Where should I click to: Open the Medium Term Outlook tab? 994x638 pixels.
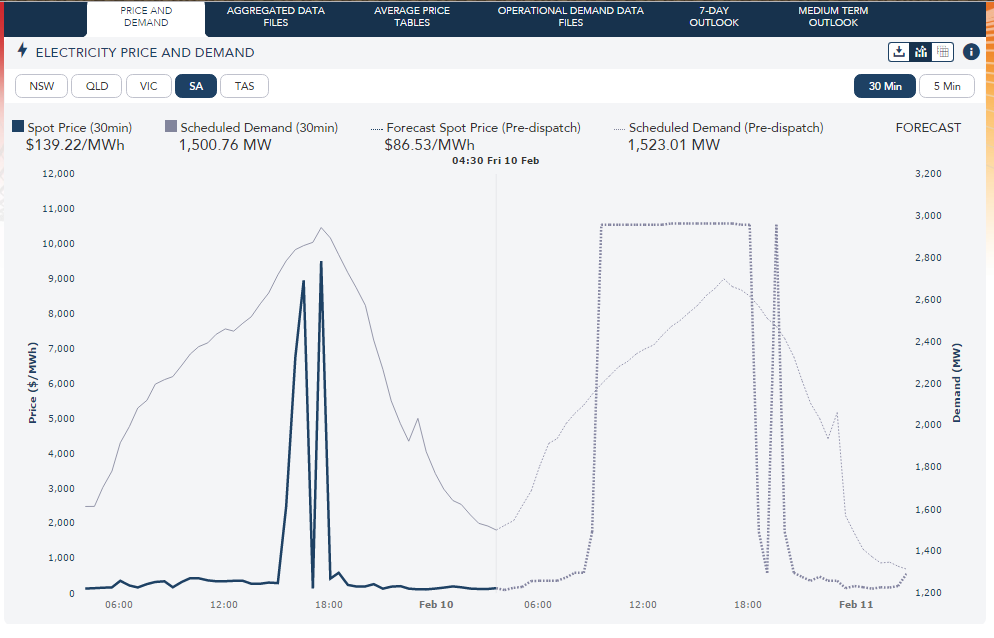832,17
